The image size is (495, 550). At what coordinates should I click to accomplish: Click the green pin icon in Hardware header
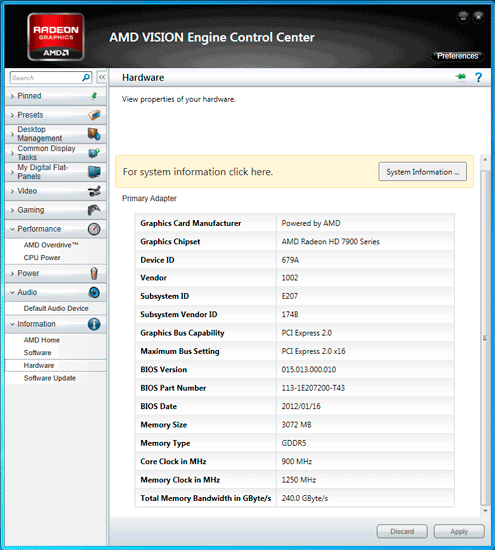pos(461,76)
